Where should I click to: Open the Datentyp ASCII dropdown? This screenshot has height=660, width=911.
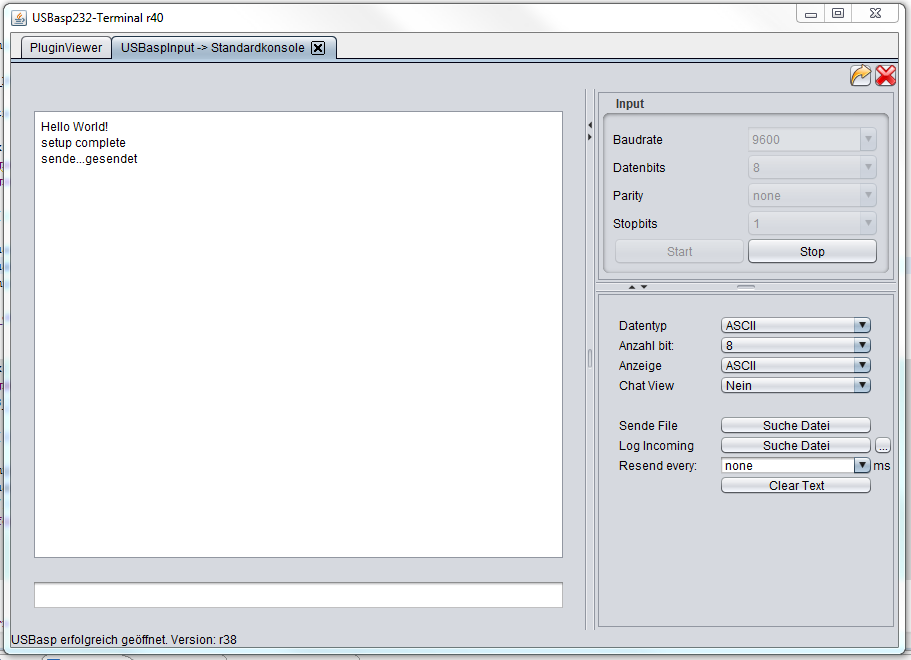(x=795, y=325)
